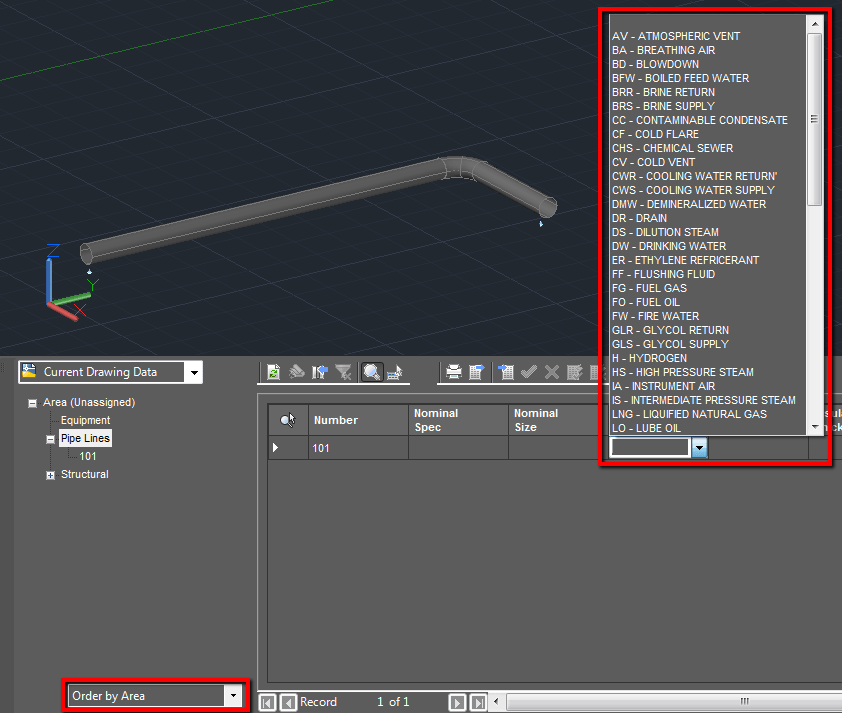Viewport: 842px width, 713px height.
Task: Toggle the Zoom magnifier icon
Action: pos(372,372)
